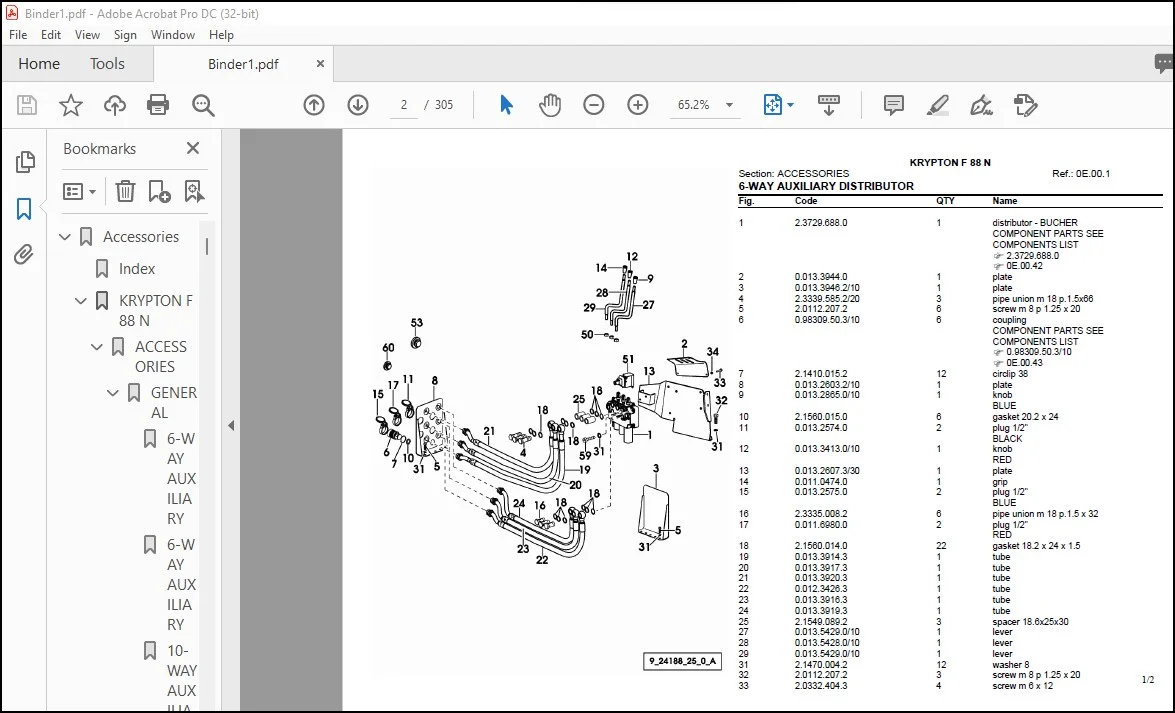1175x713 pixels.
Task: Choose the Selection arrow tool
Action: (x=507, y=105)
